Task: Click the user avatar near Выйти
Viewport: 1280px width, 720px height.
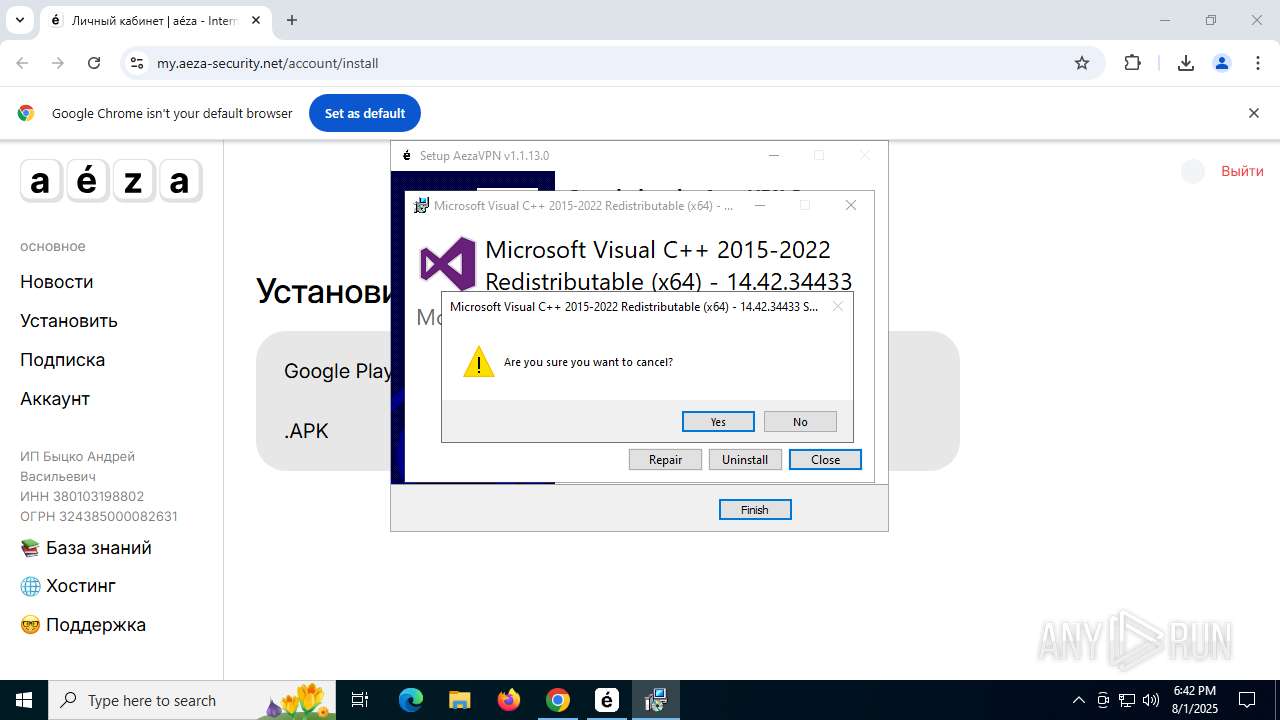Action: (1193, 171)
